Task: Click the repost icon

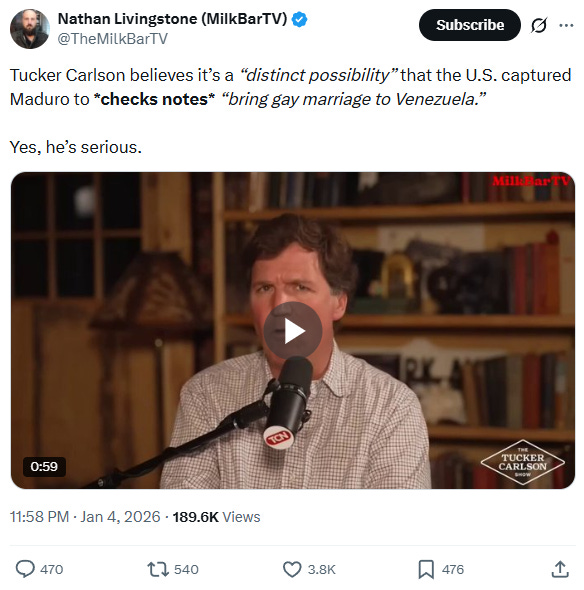Action: click(x=158, y=569)
